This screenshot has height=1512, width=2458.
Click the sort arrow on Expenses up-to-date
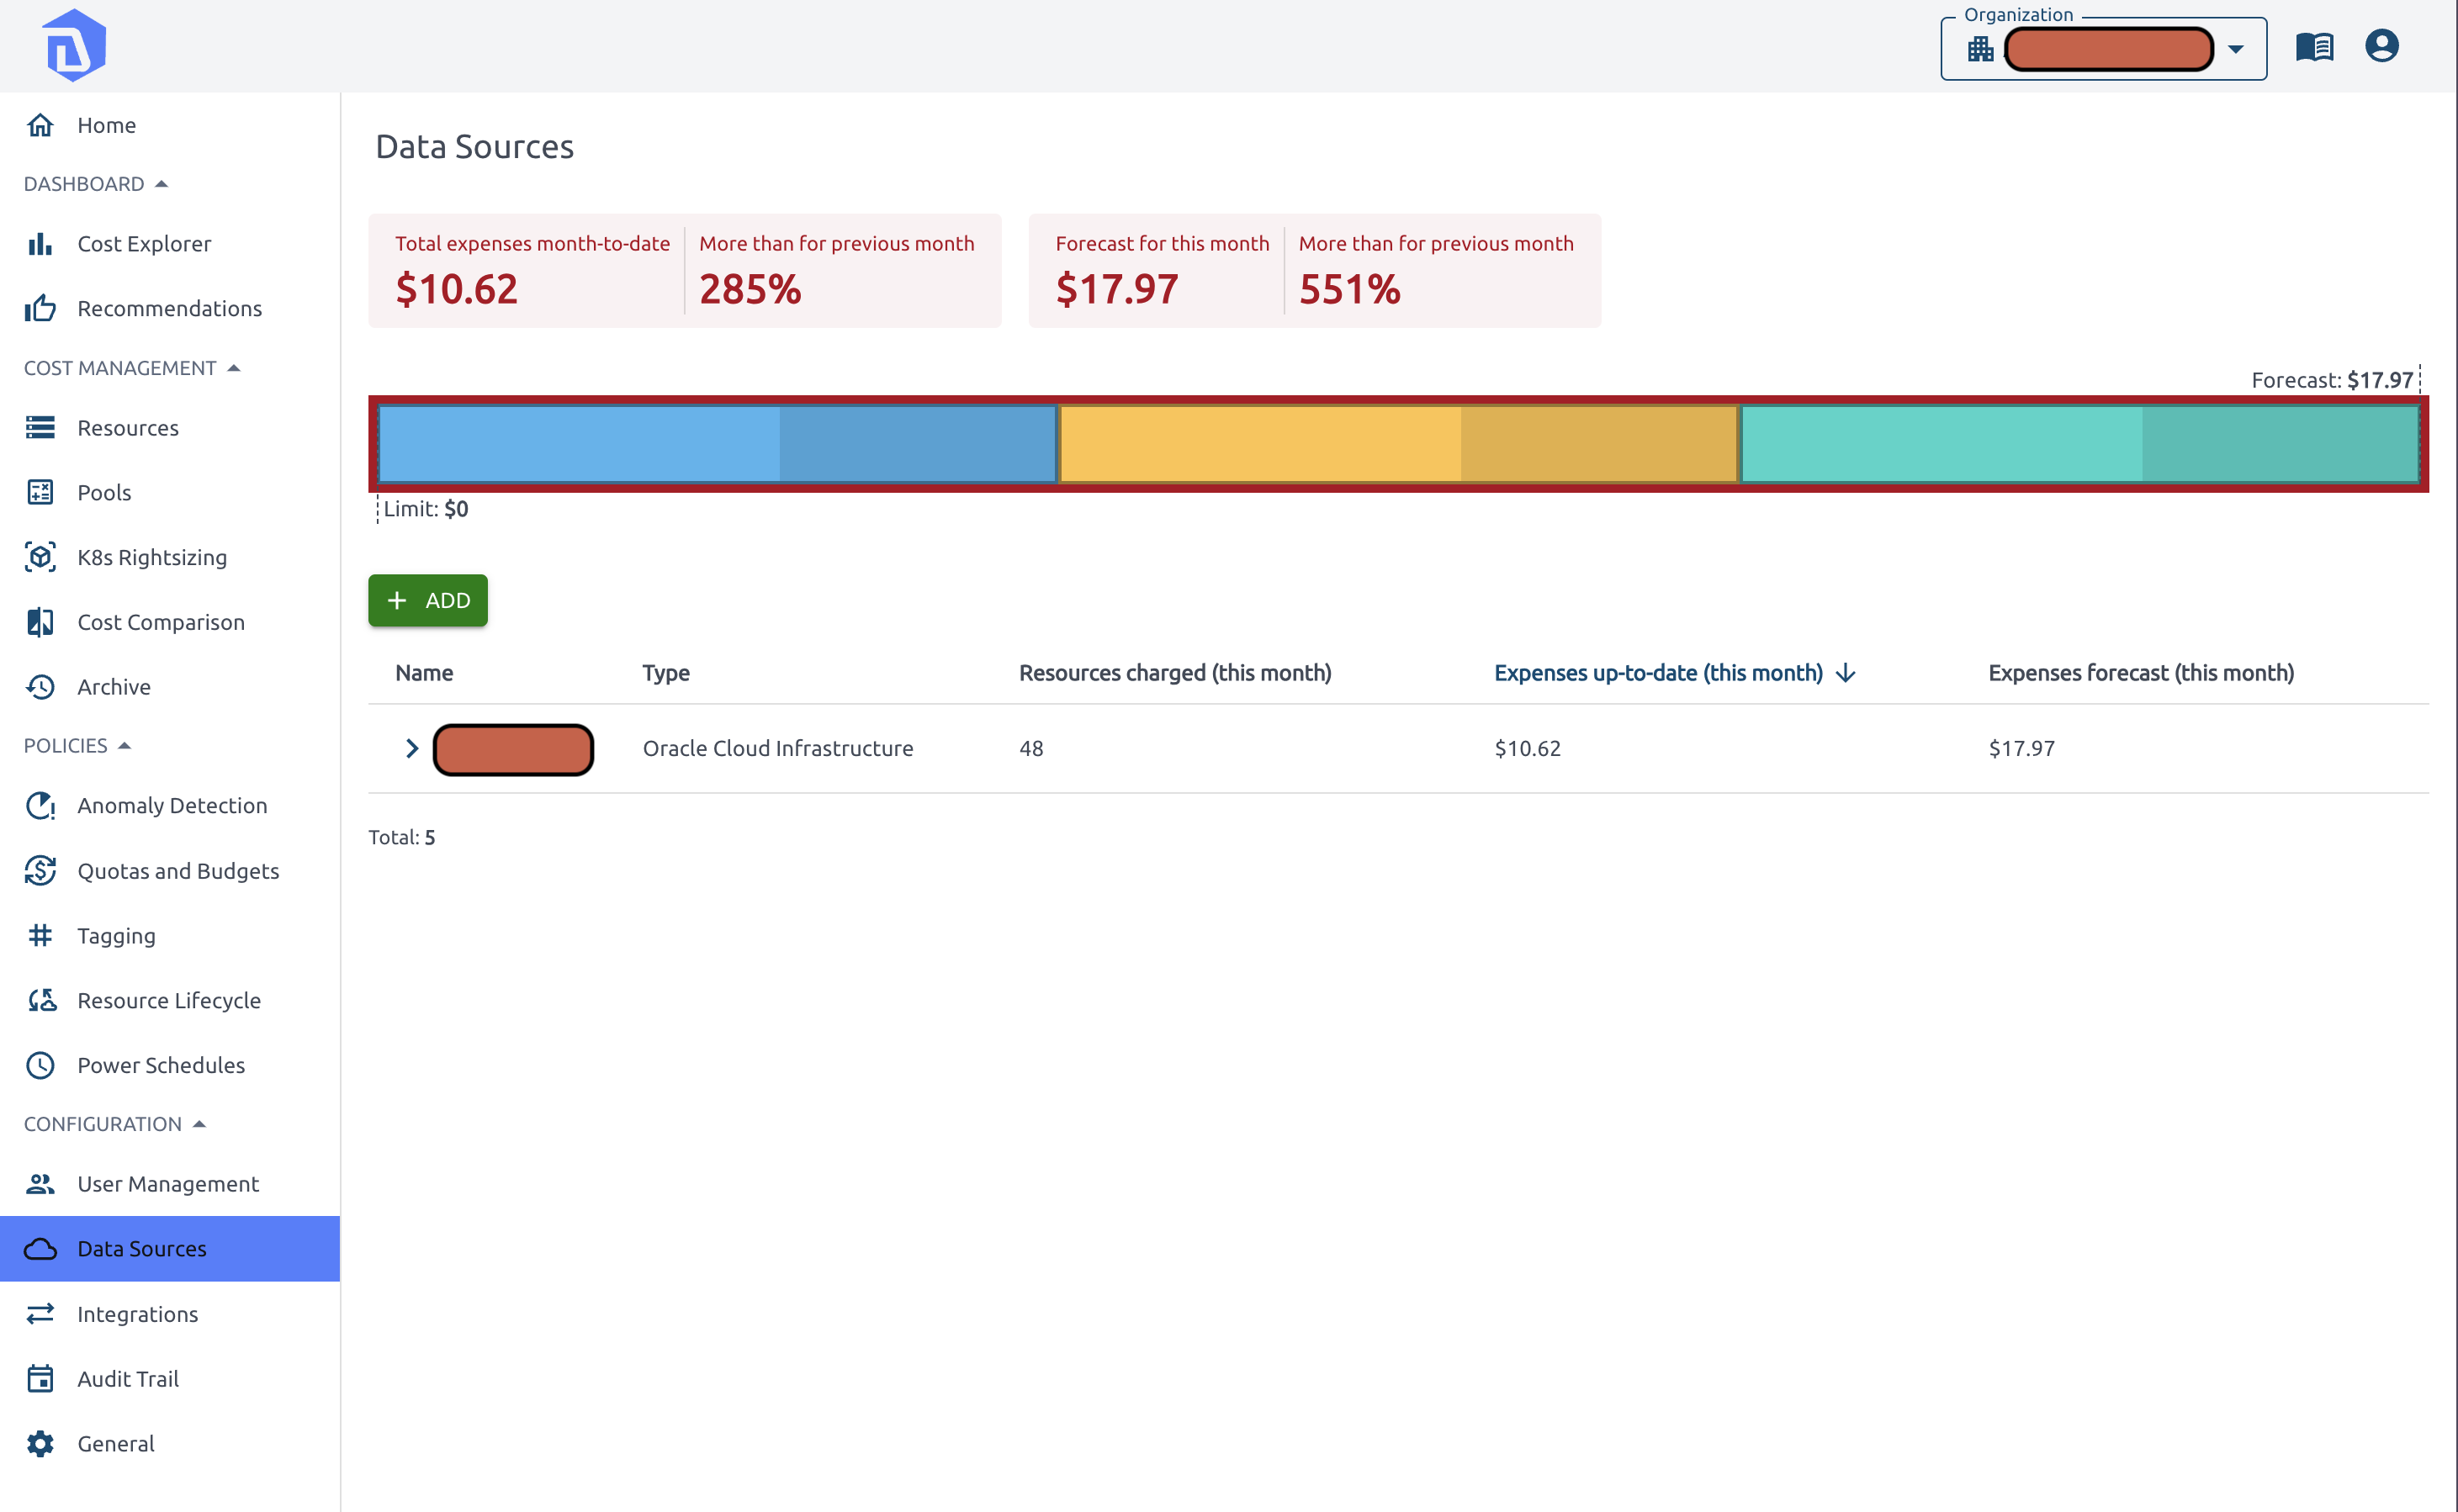point(1846,673)
